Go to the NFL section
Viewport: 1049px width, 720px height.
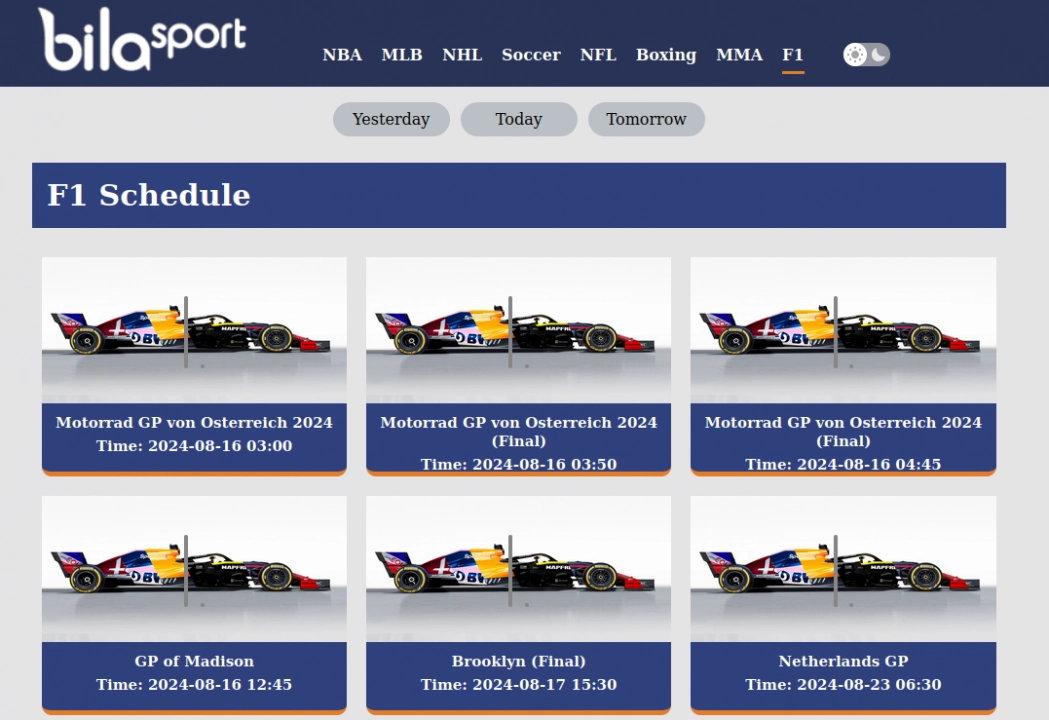pos(598,55)
